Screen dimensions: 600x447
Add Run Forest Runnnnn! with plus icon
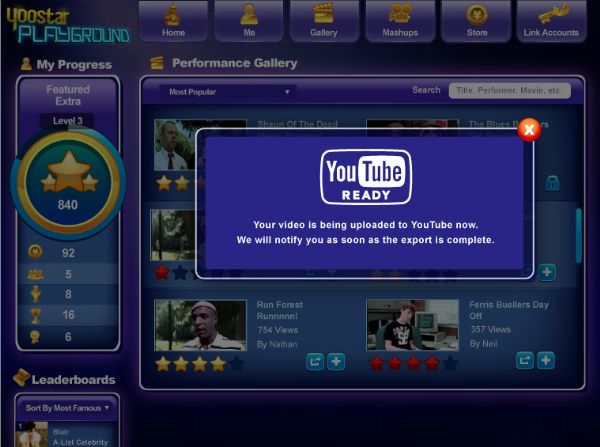336,361
